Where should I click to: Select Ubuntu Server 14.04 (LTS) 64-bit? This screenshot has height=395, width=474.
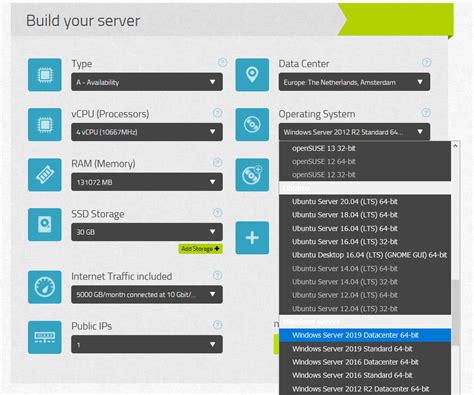365,268
